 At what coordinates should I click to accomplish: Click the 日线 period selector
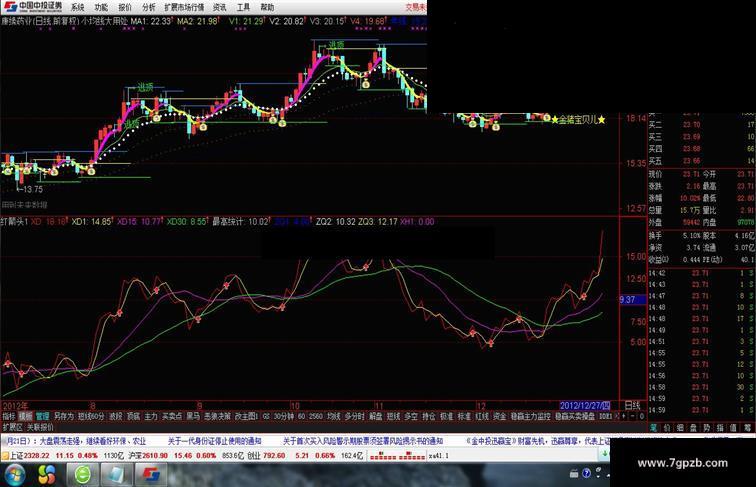[x=632, y=405]
